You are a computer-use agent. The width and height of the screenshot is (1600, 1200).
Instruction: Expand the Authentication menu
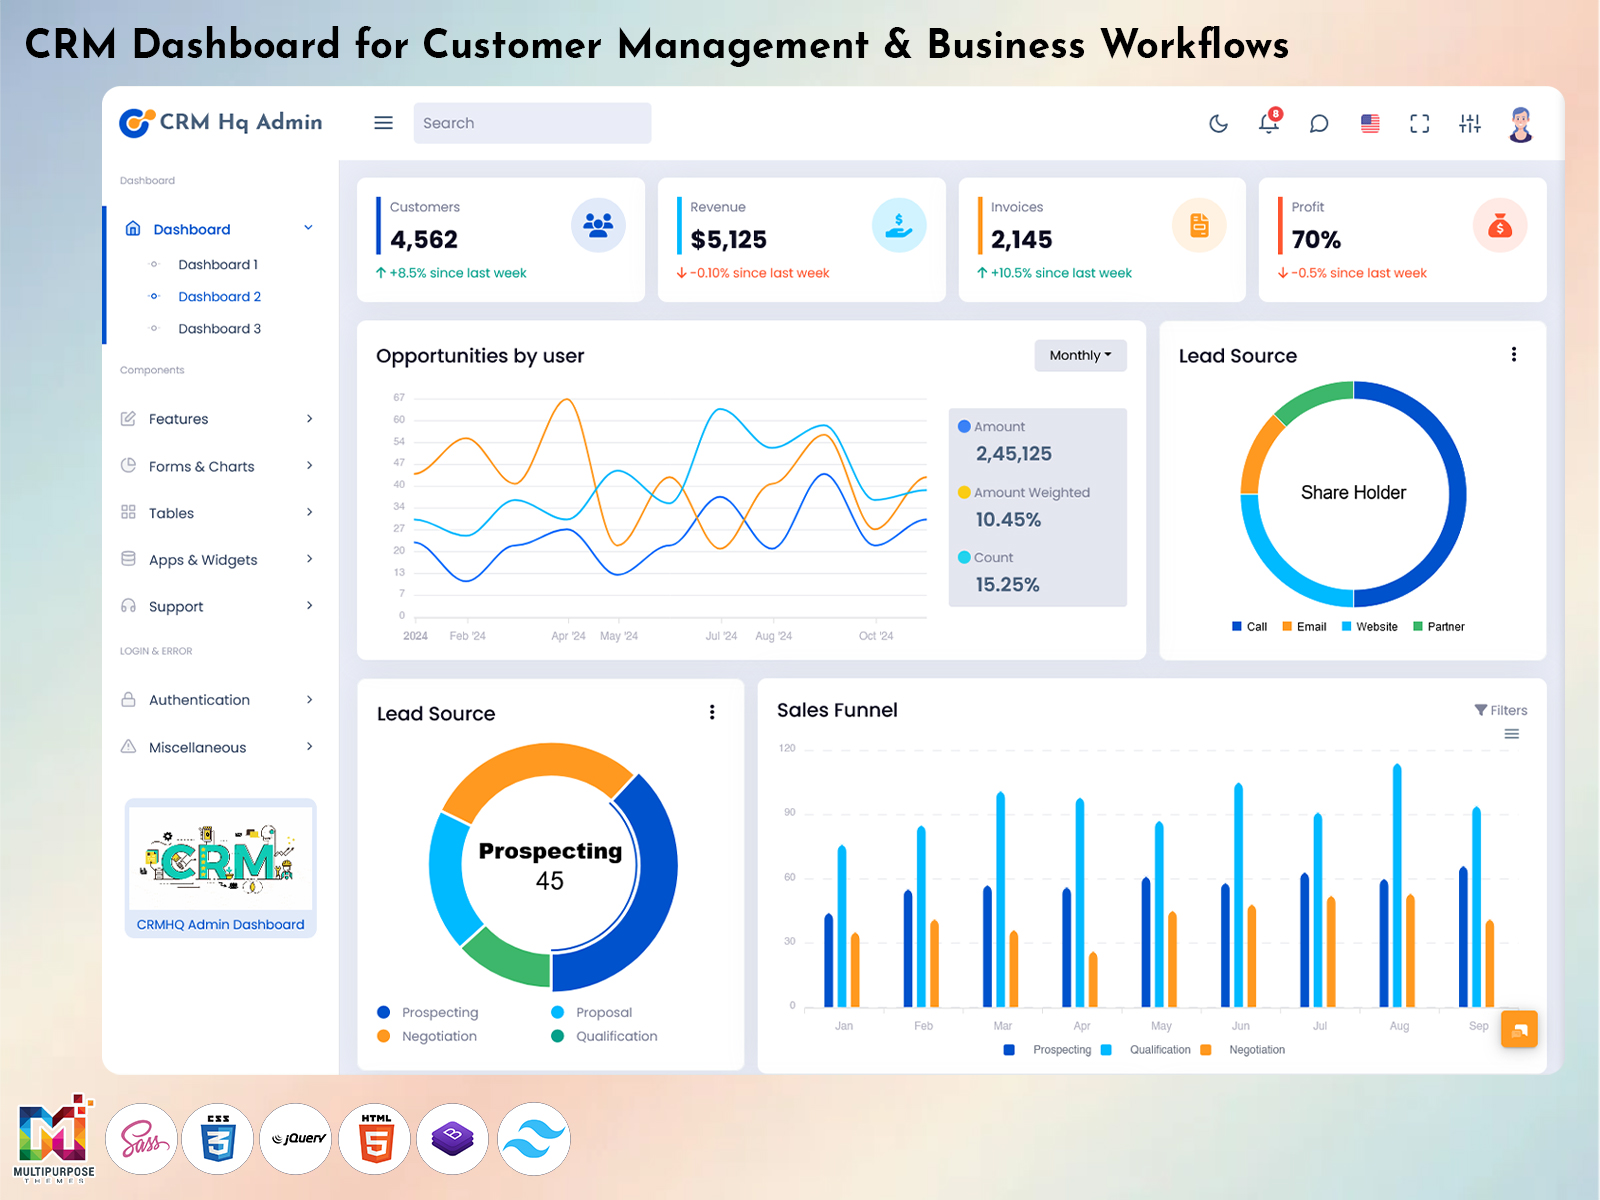point(218,700)
